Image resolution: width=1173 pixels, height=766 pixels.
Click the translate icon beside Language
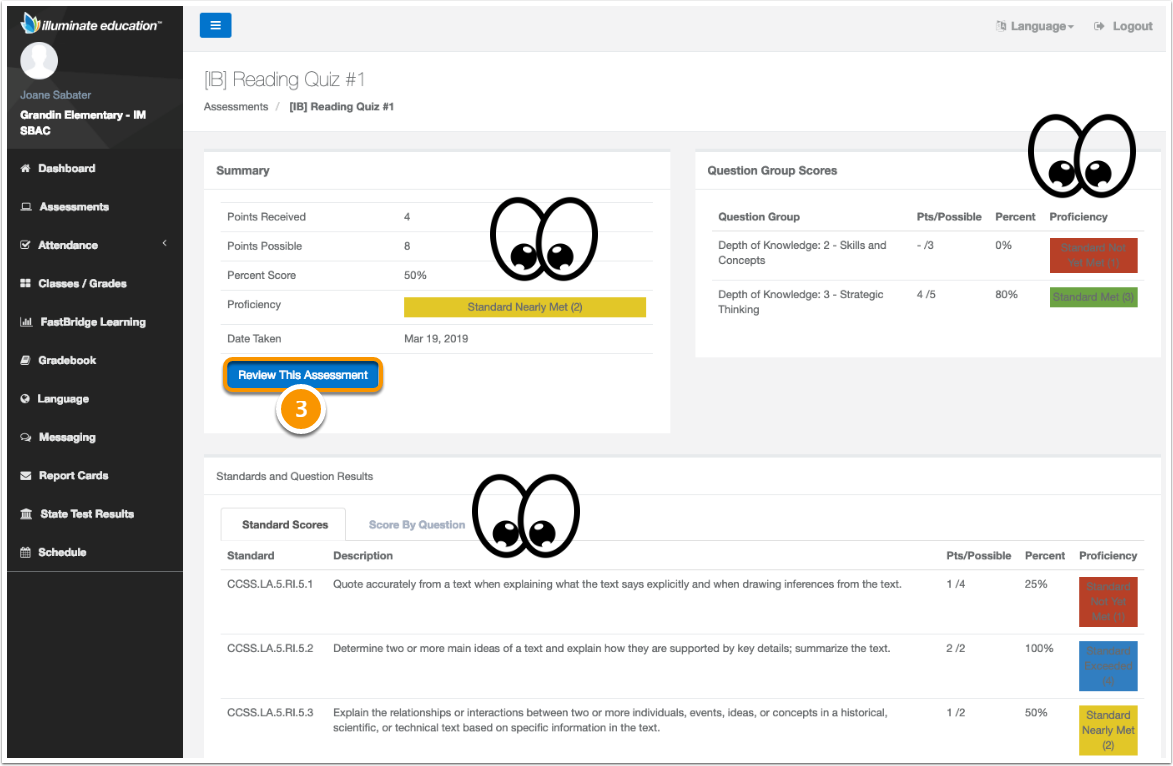(x=1001, y=26)
